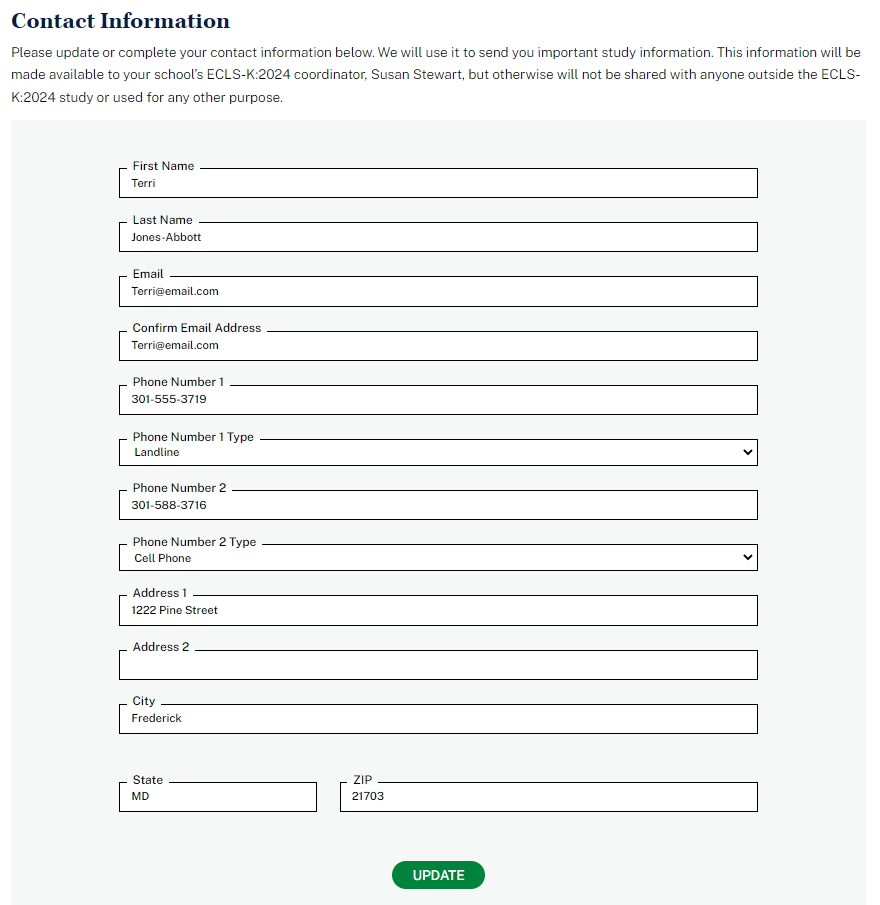Click the 'Phone Number 2 Type' label text
The height and width of the screenshot is (905, 880).
coord(194,542)
